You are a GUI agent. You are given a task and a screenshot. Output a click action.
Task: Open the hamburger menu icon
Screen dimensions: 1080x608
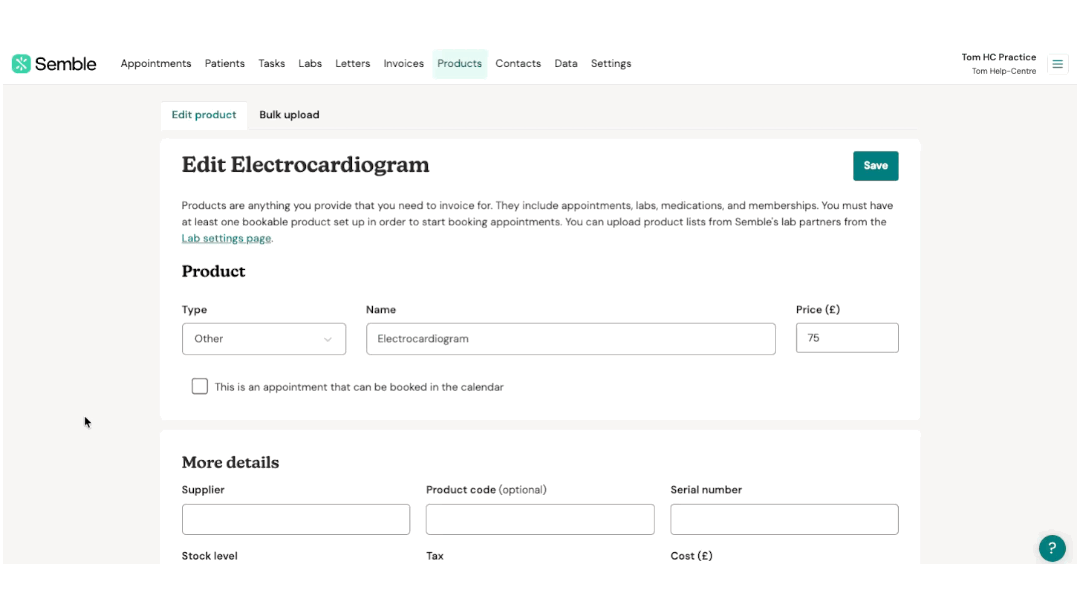coord(1057,64)
